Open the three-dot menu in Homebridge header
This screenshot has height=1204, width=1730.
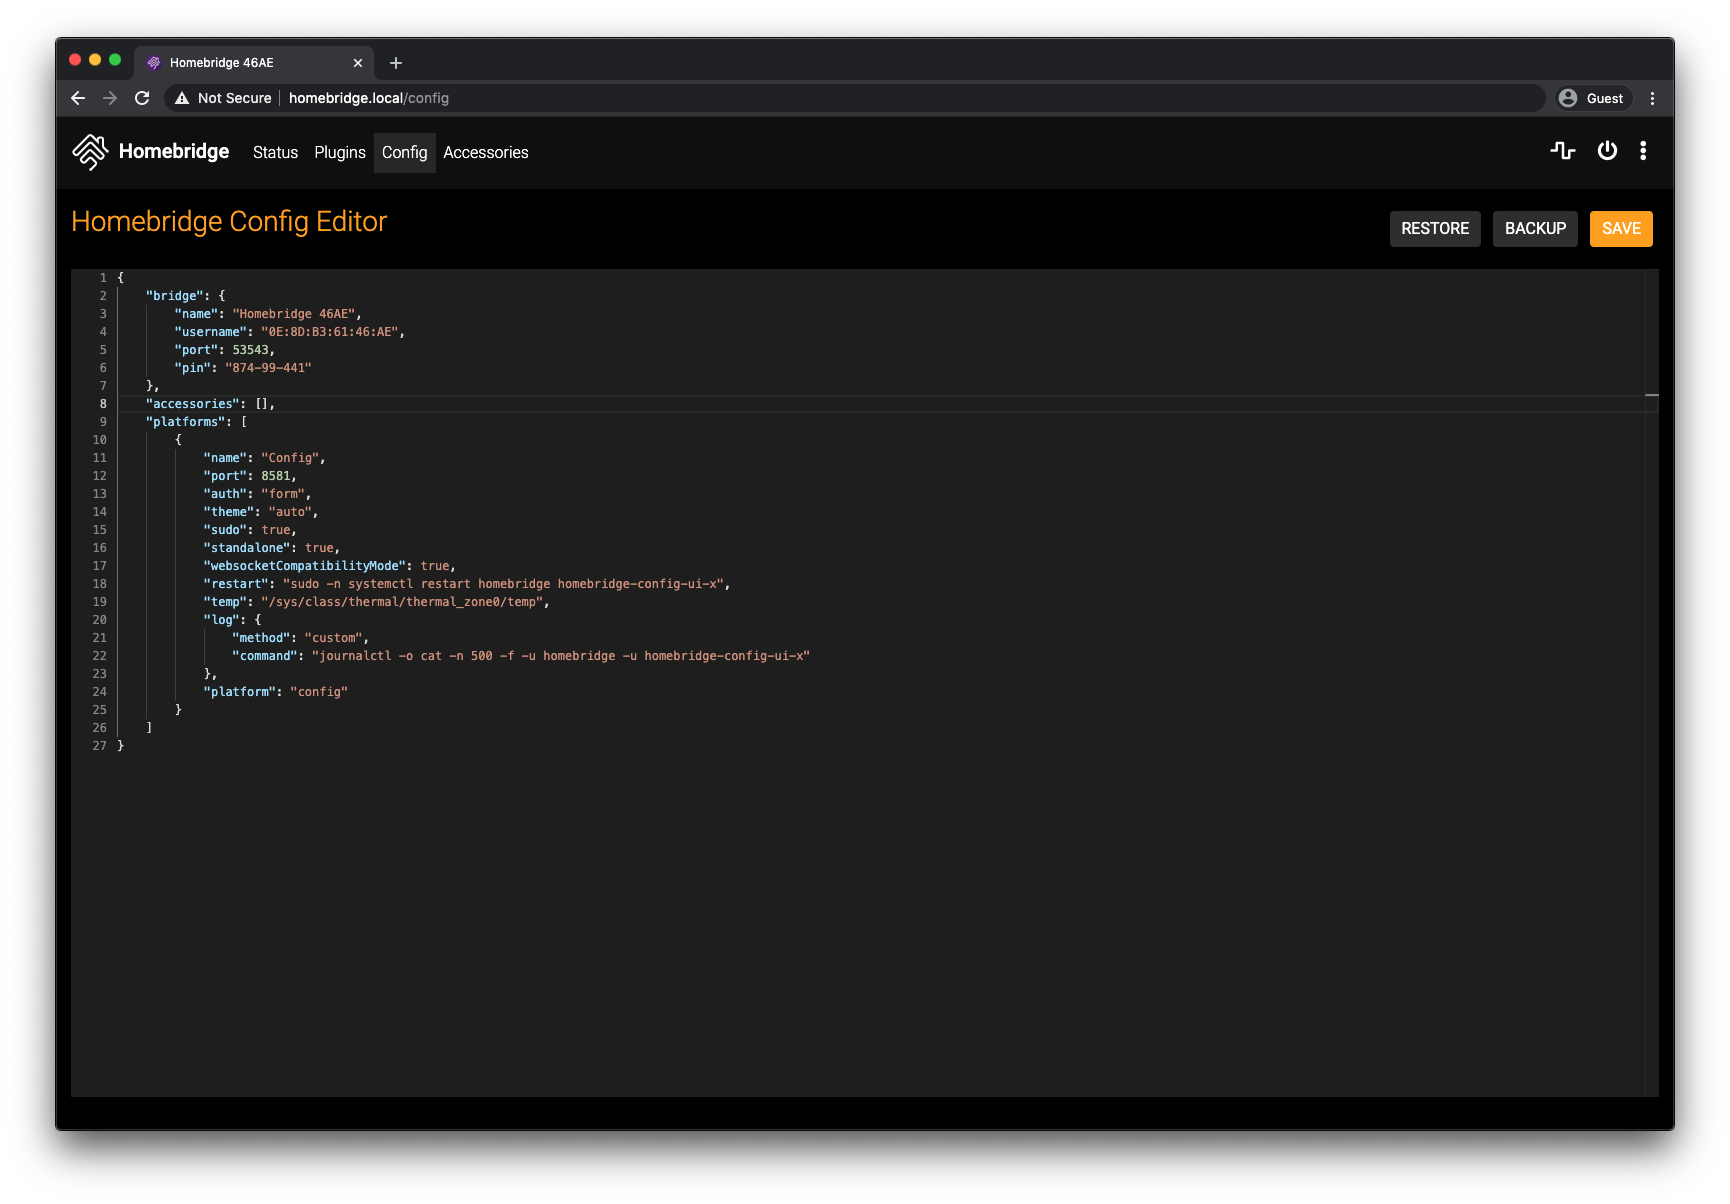coord(1643,151)
